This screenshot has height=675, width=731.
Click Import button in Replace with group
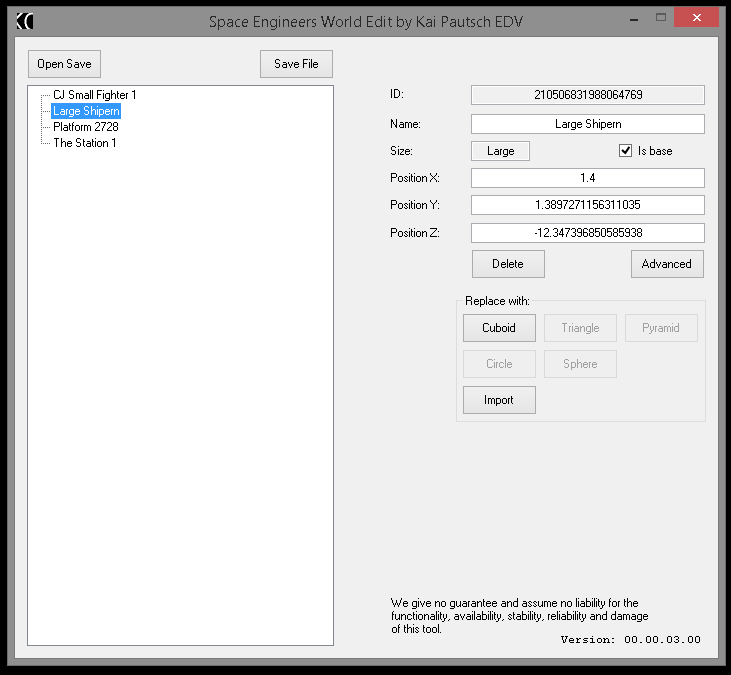(499, 400)
